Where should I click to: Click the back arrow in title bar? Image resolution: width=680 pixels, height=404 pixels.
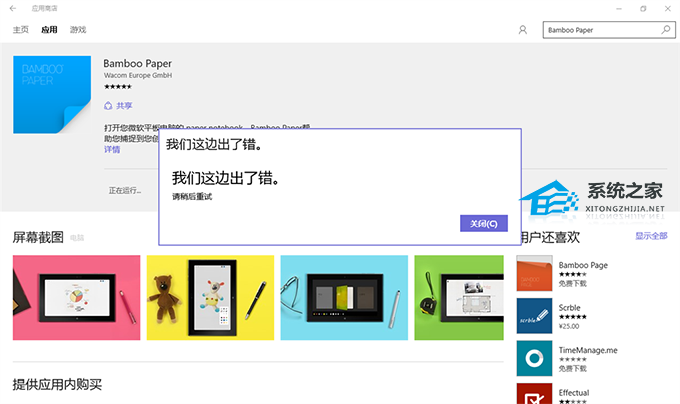(13, 8)
